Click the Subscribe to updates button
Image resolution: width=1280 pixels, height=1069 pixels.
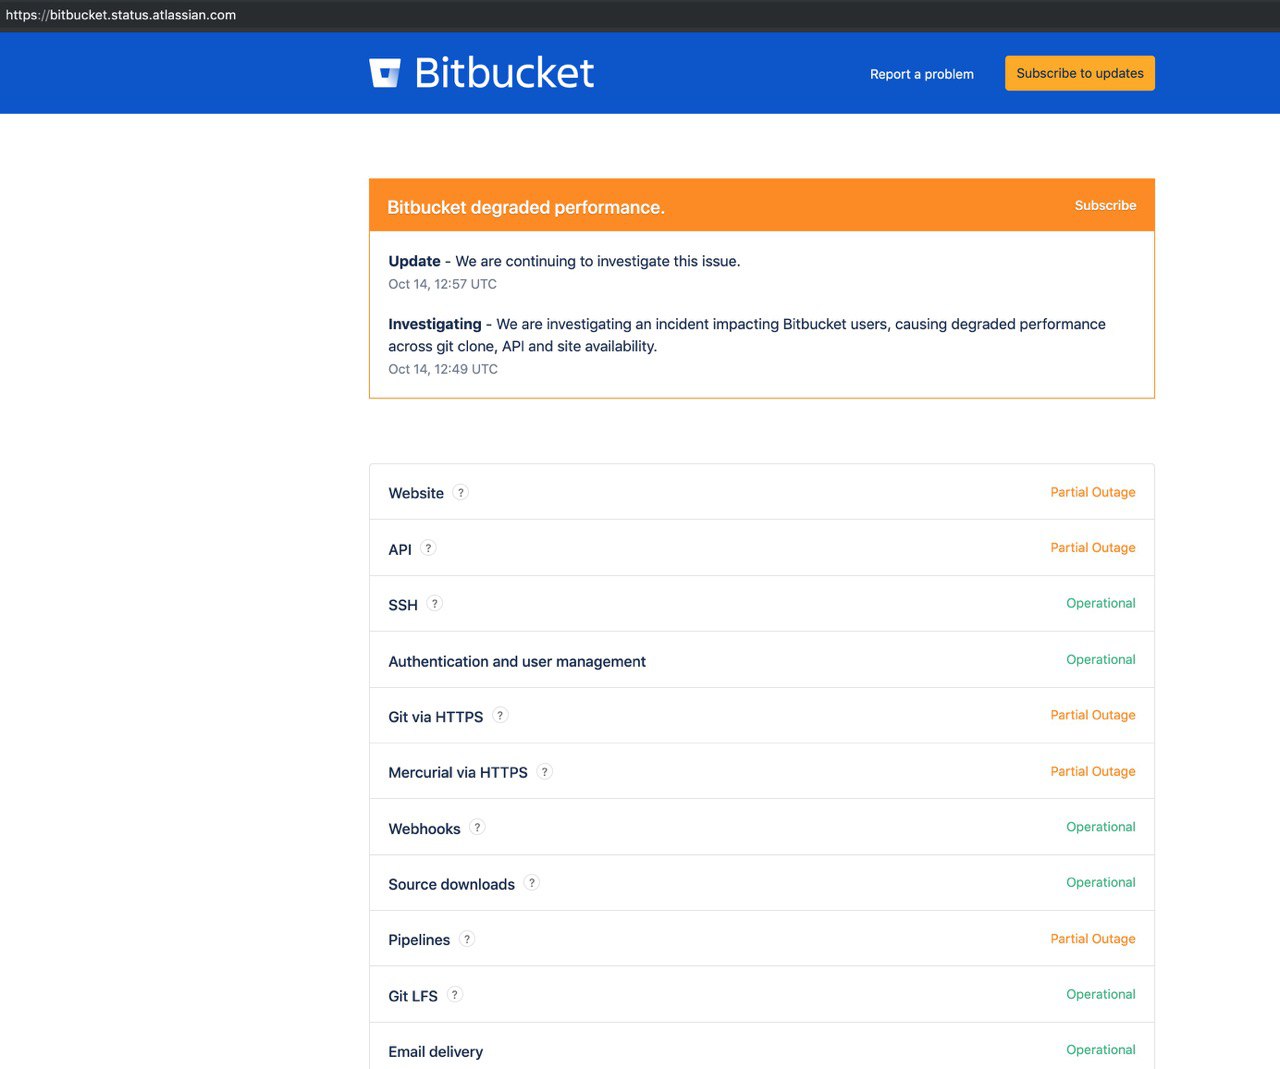[1080, 73]
